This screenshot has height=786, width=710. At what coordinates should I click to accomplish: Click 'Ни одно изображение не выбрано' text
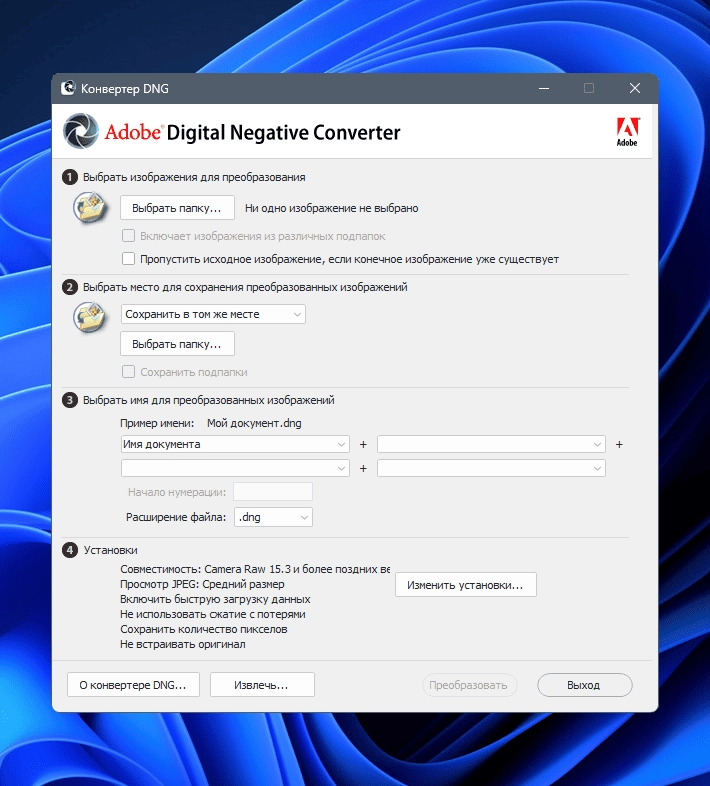click(x=331, y=208)
